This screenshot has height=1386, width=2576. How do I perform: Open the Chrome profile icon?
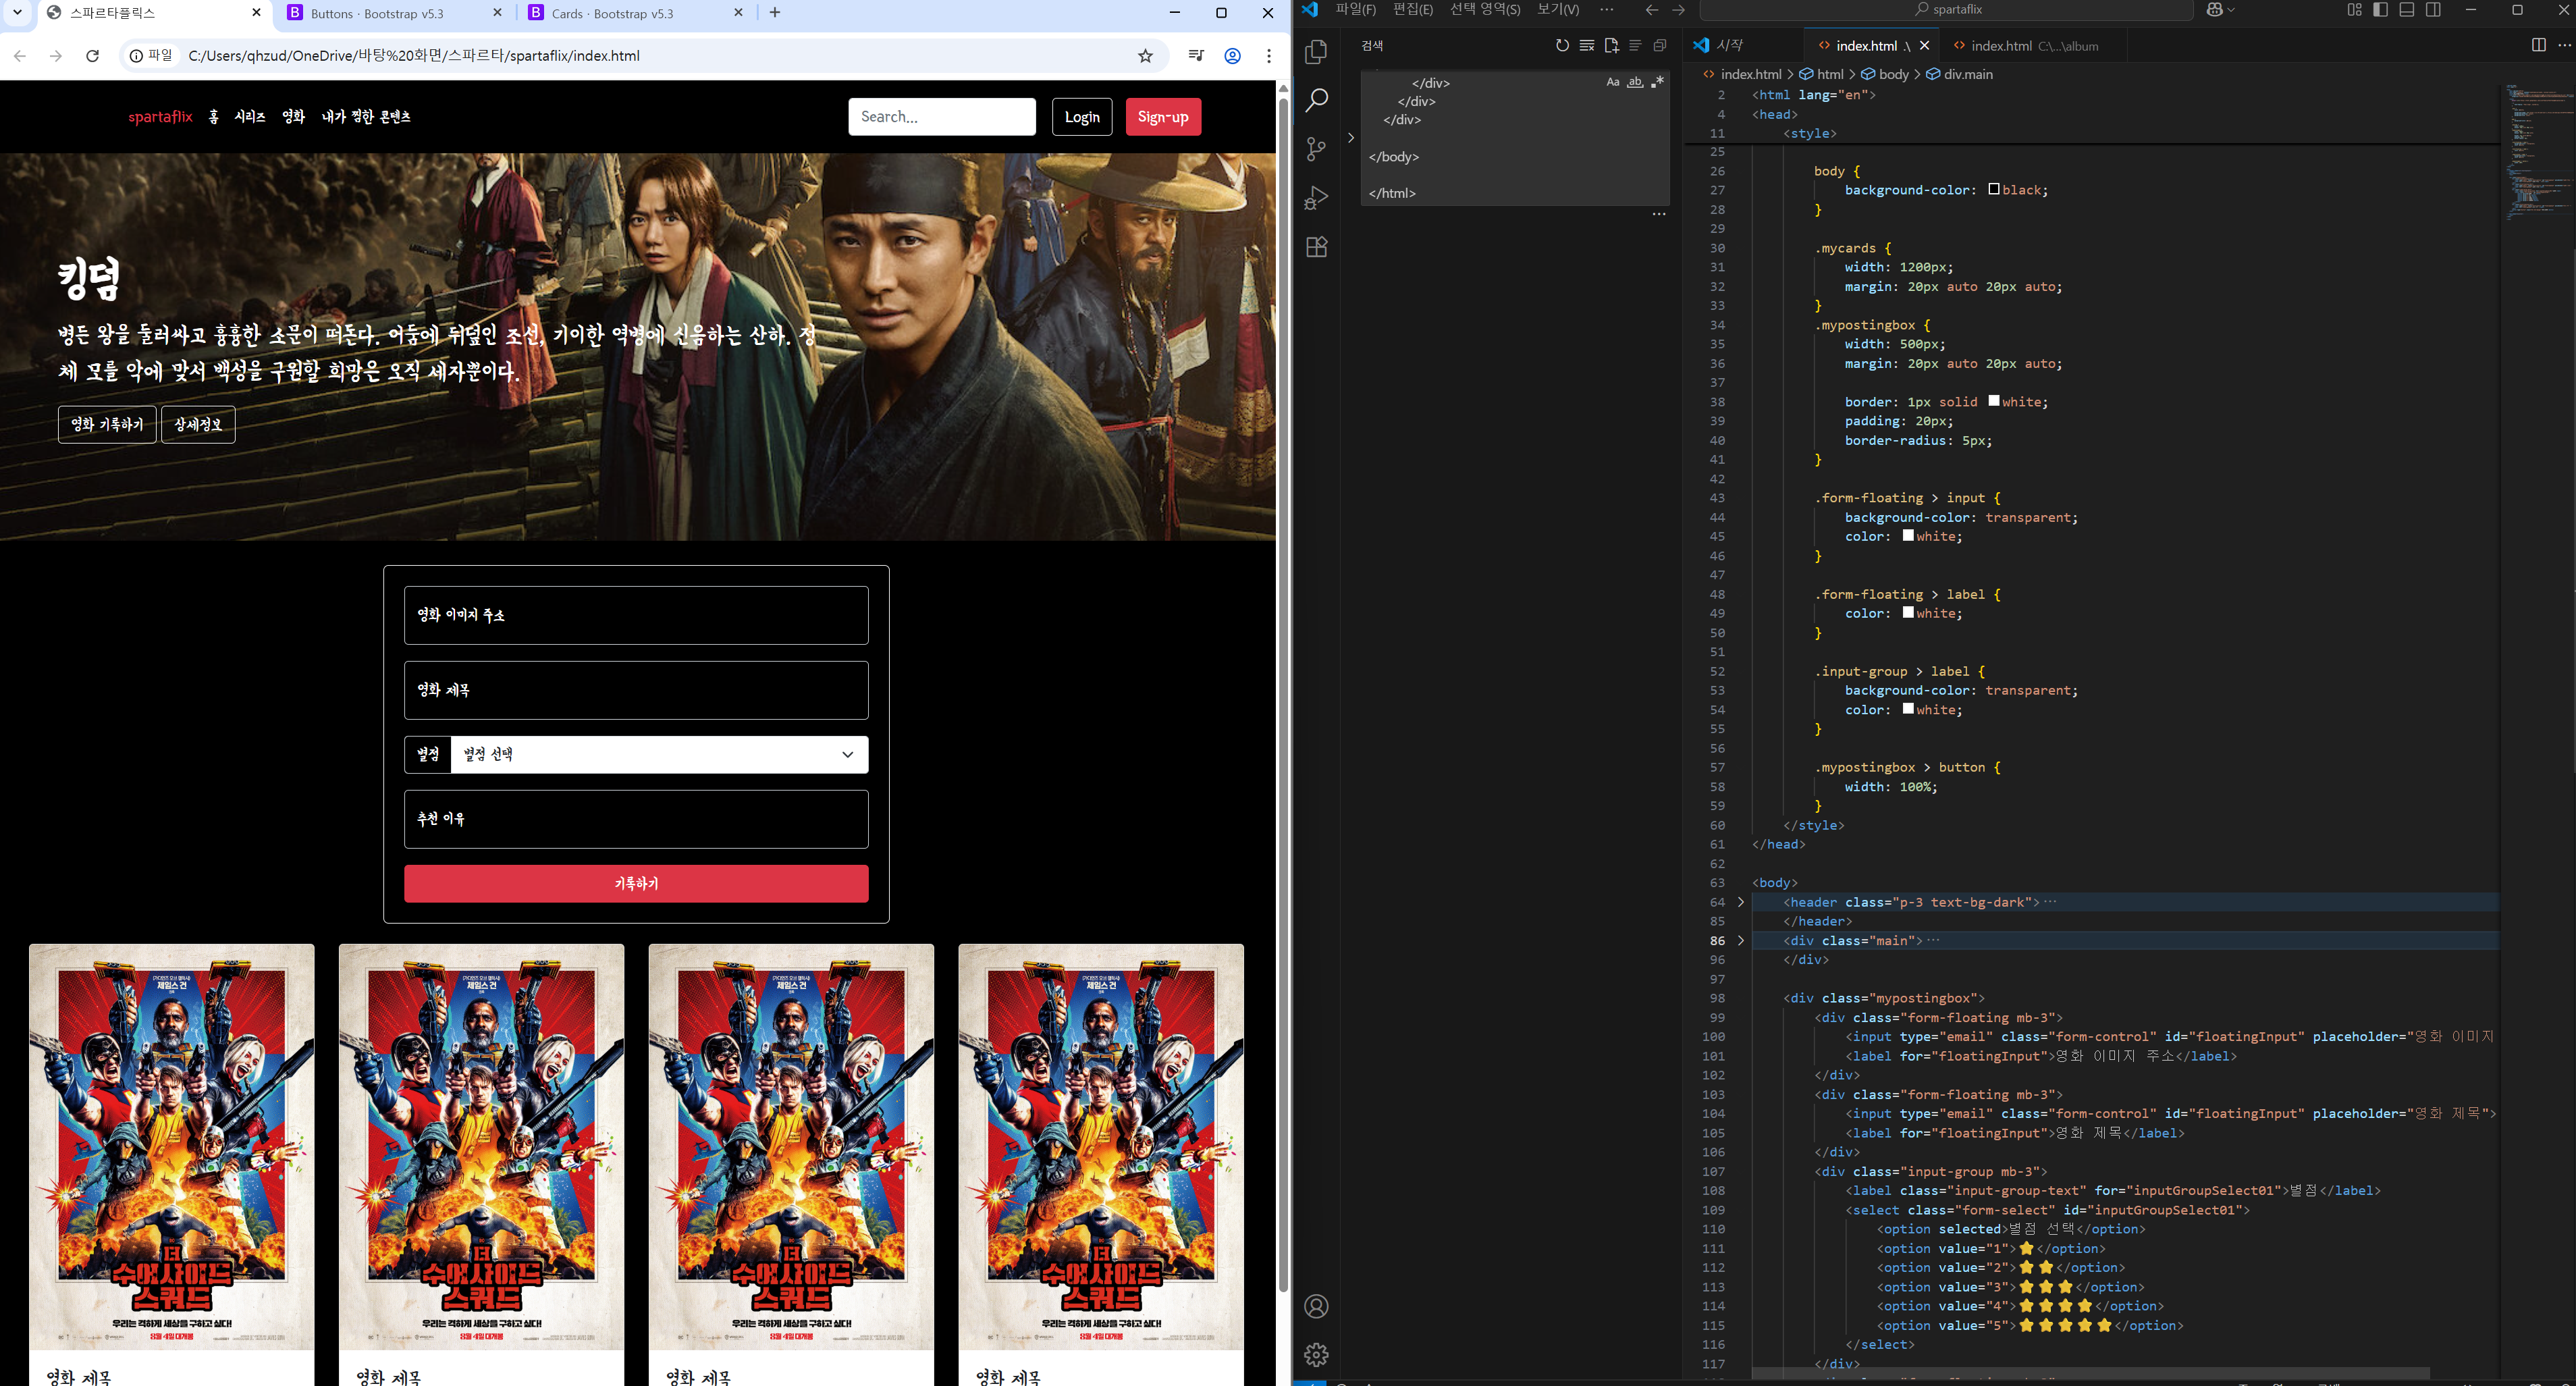pyautogui.click(x=1233, y=56)
